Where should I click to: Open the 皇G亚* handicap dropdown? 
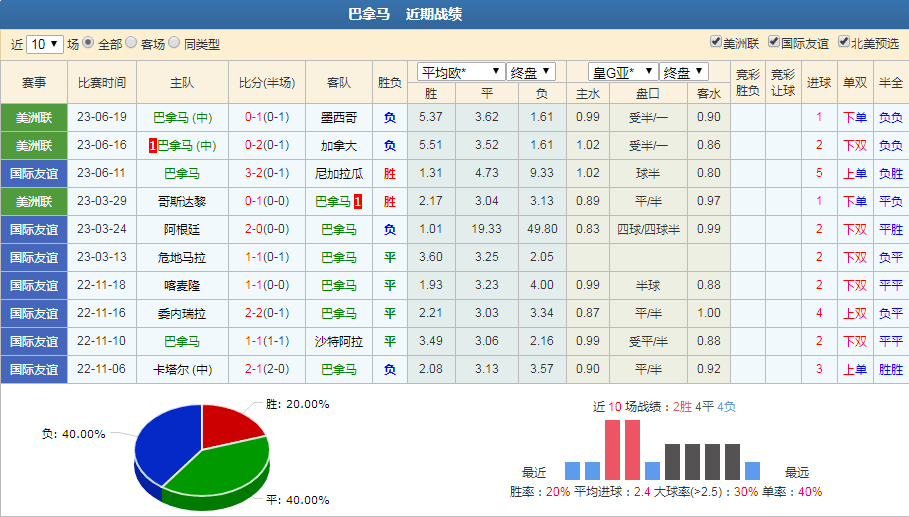[623, 72]
